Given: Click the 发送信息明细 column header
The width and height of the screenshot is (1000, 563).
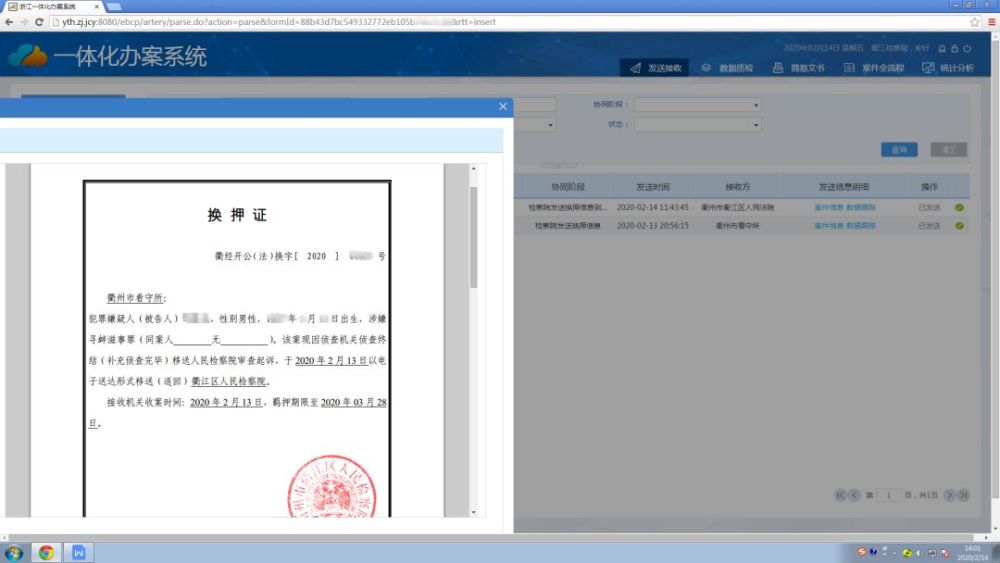Looking at the screenshot, I should (x=844, y=187).
